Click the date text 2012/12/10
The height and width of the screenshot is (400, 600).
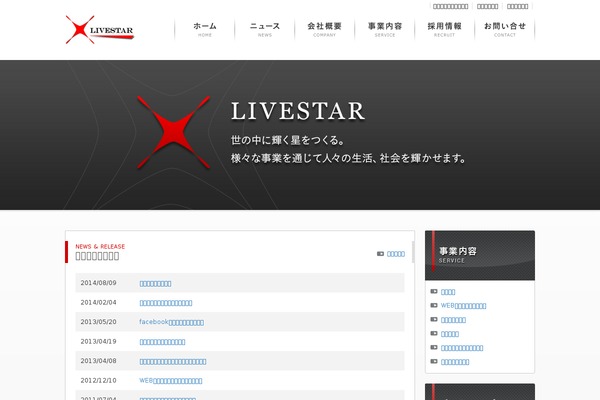98,380
